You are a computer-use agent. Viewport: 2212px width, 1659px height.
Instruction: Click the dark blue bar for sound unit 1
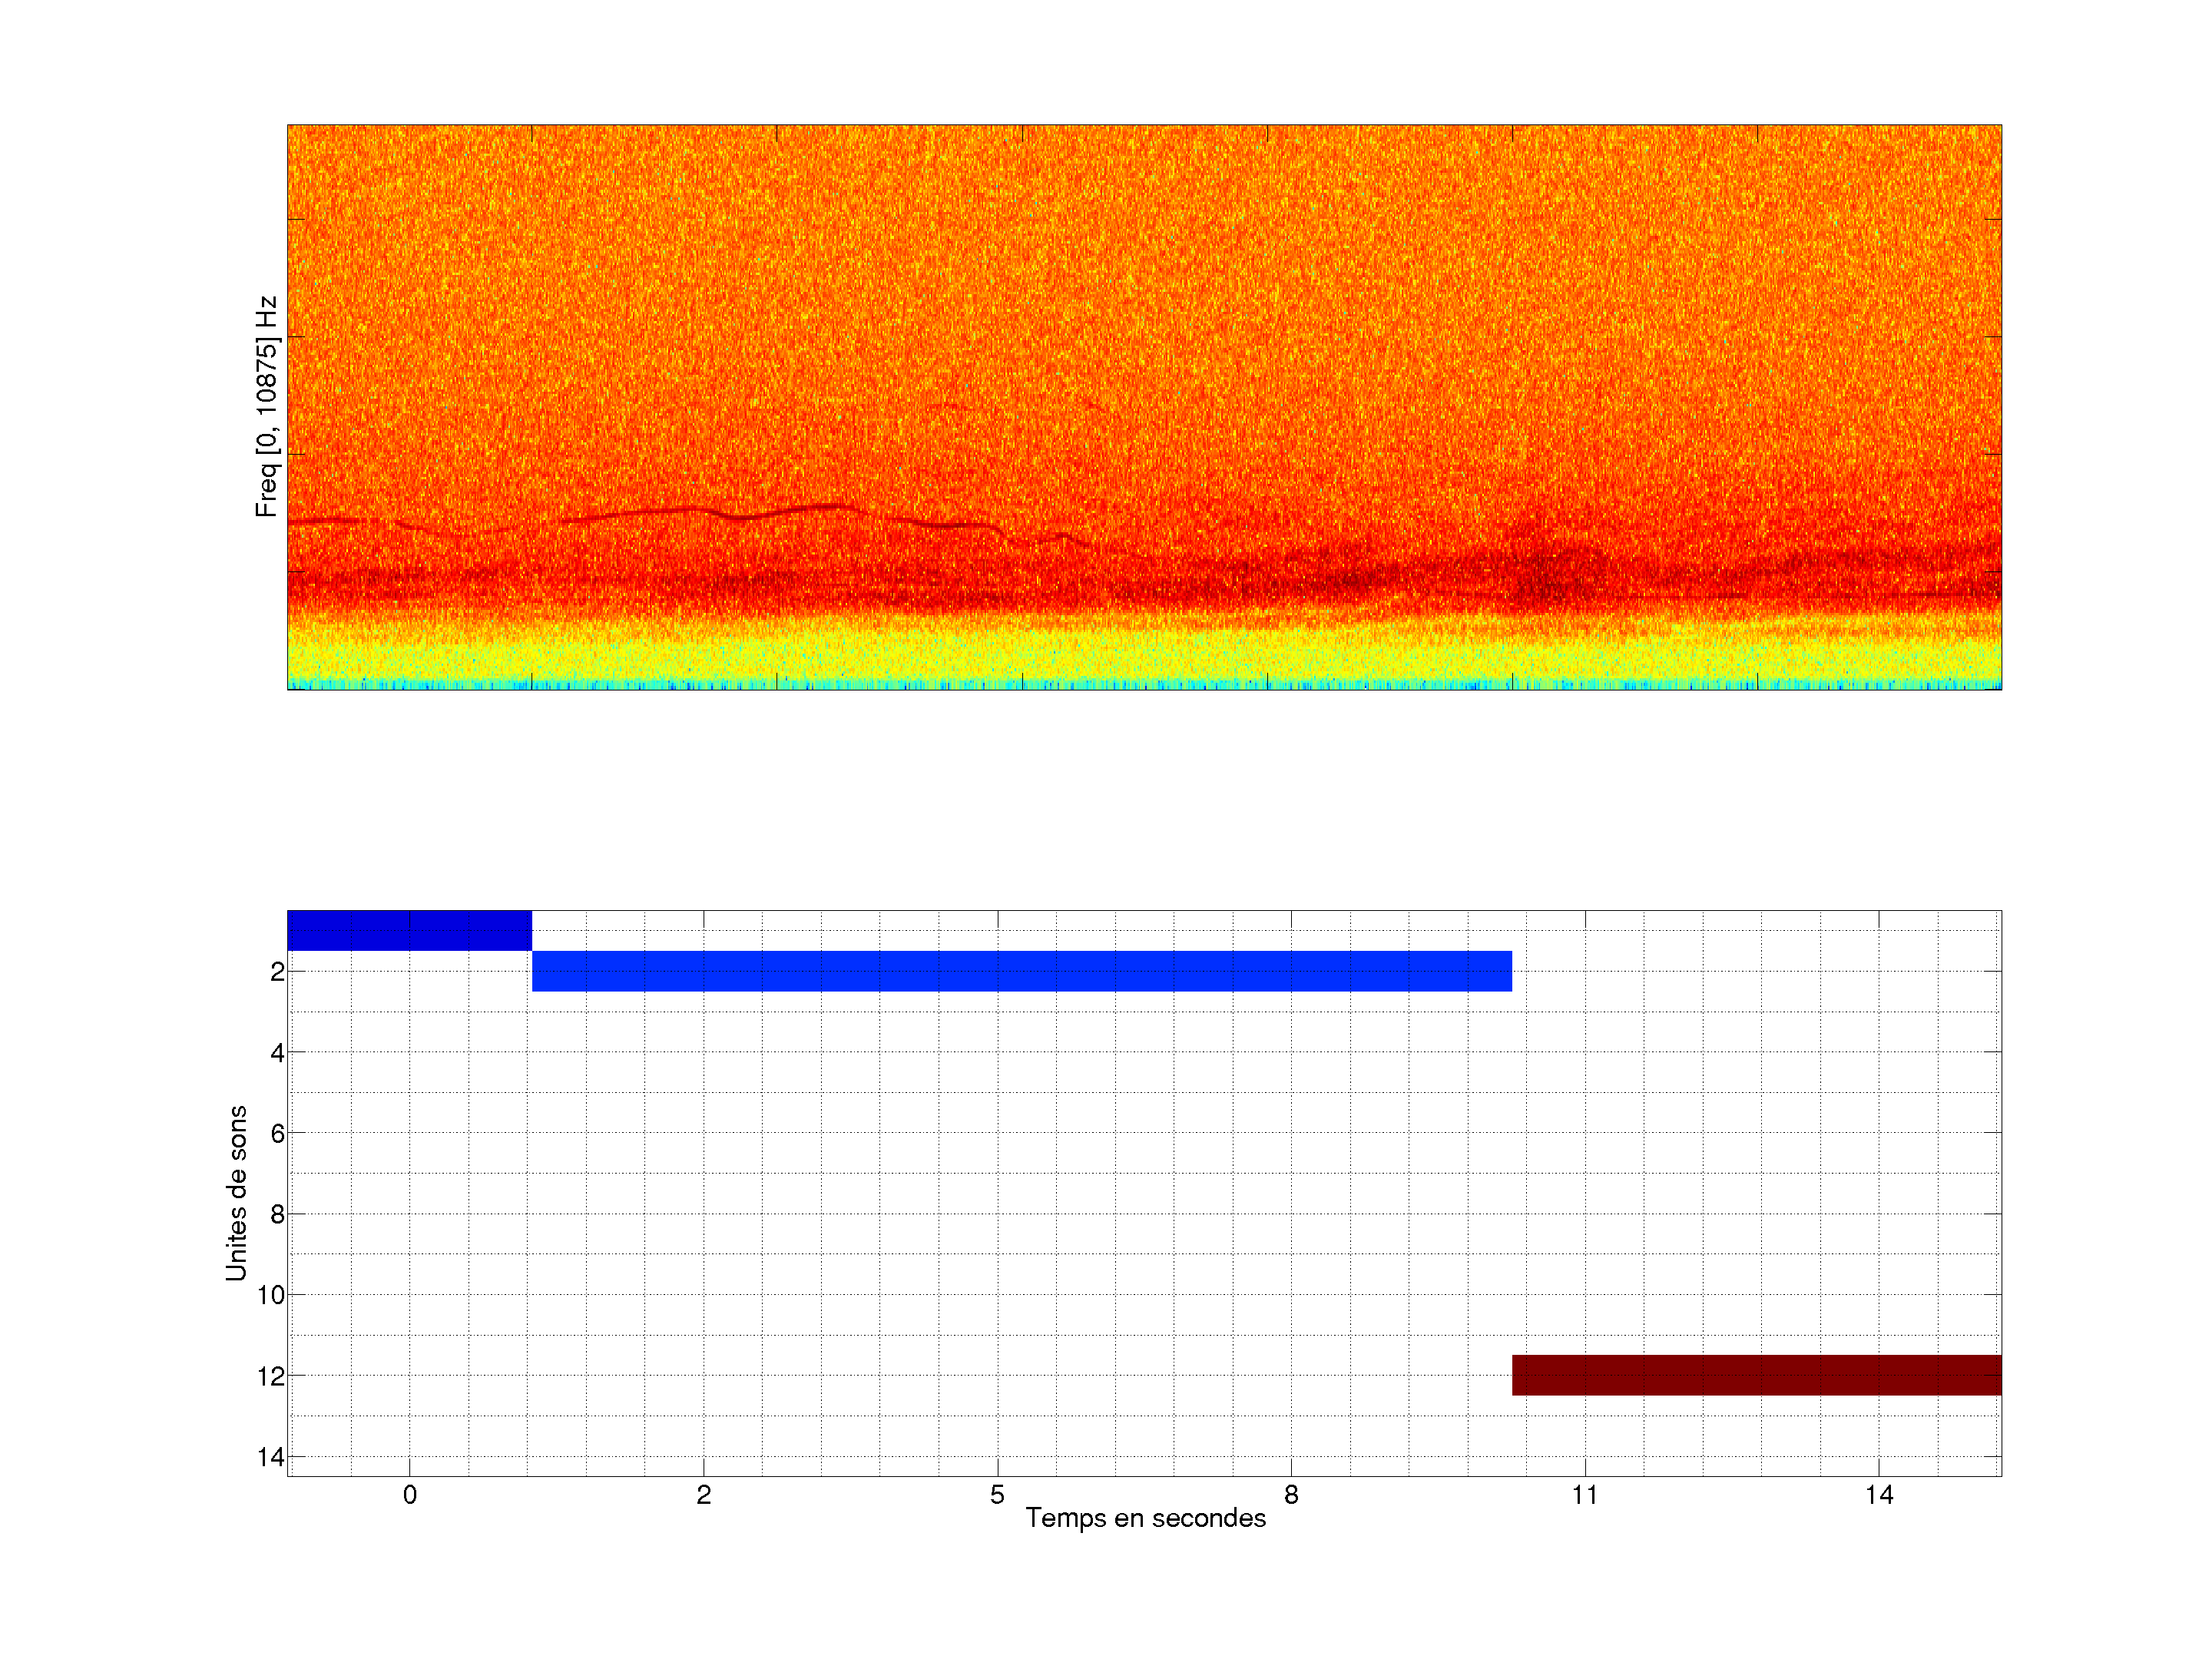click(x=409, y=930)
